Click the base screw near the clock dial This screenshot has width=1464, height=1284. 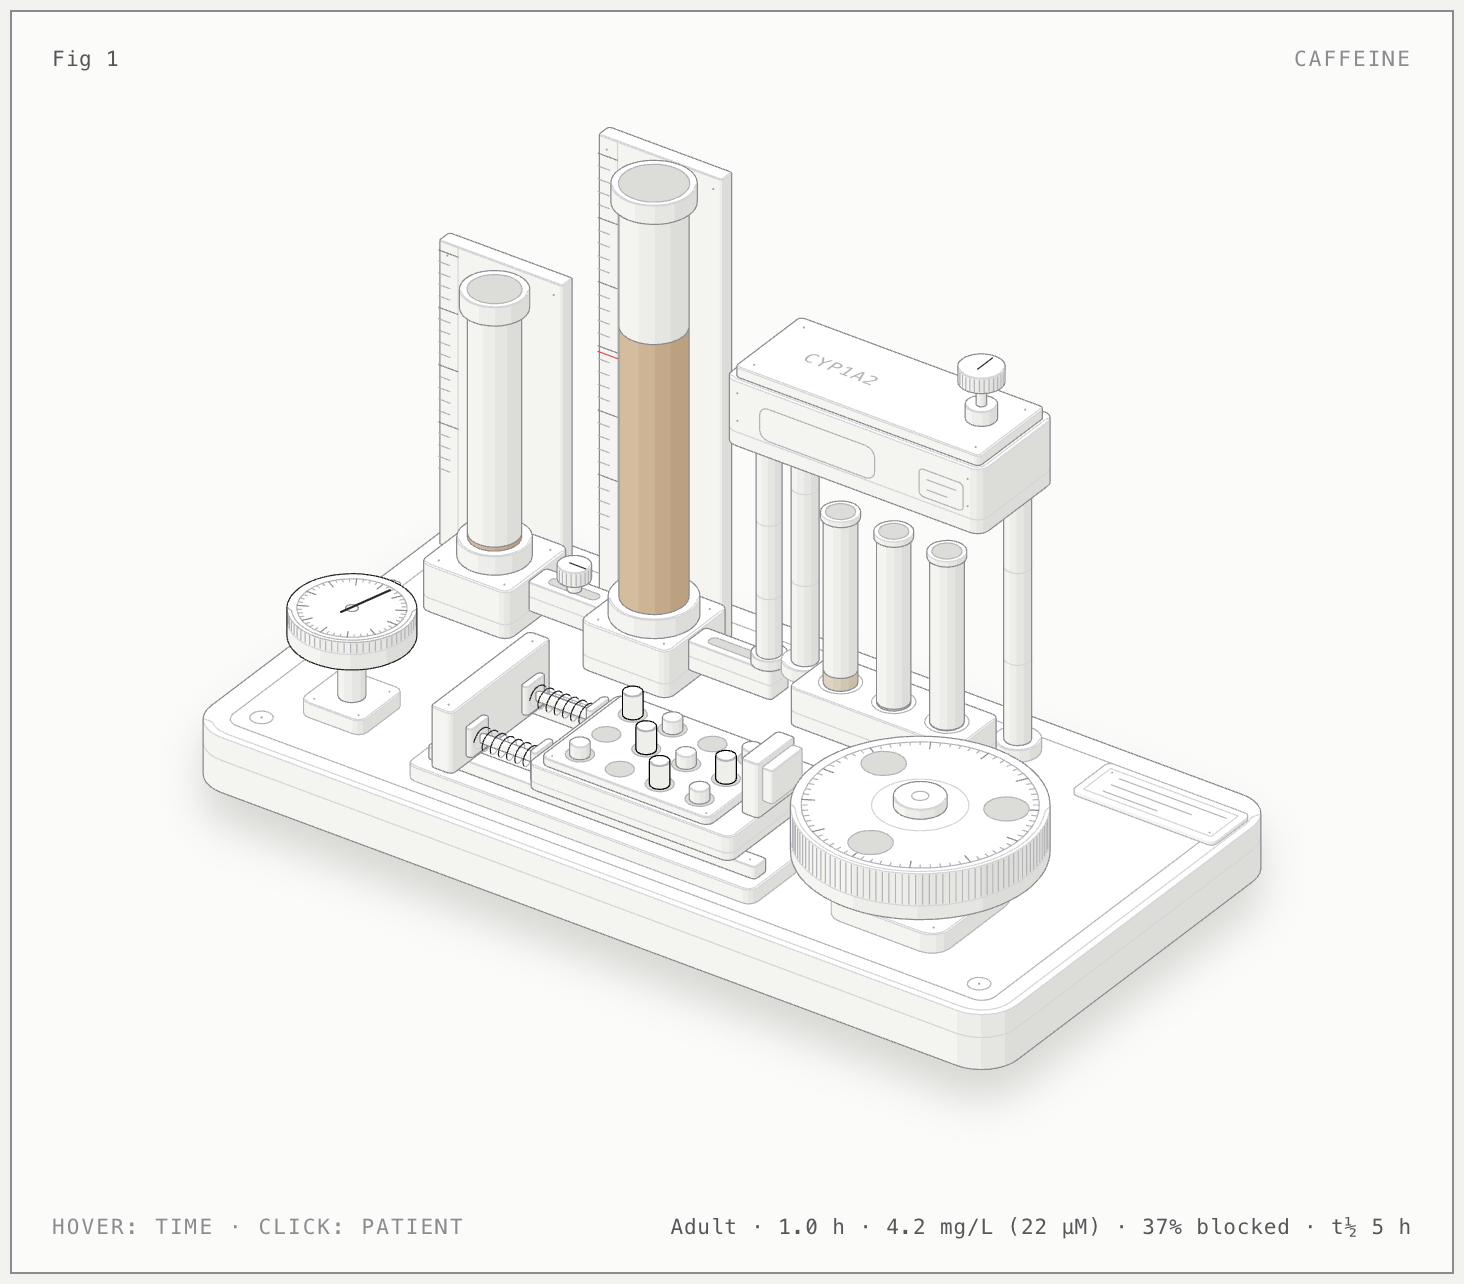click(261, 717)
